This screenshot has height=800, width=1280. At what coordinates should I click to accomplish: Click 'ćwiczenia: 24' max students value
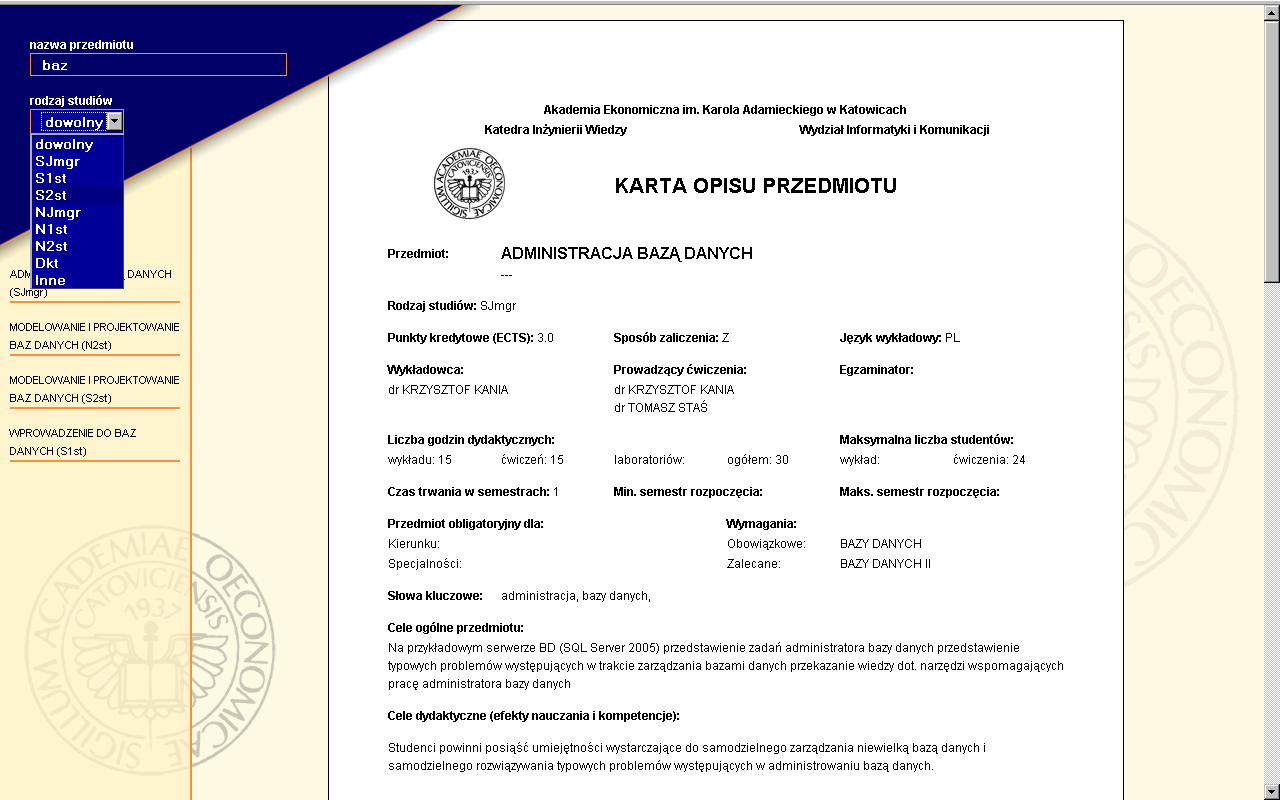click(989, 460)
